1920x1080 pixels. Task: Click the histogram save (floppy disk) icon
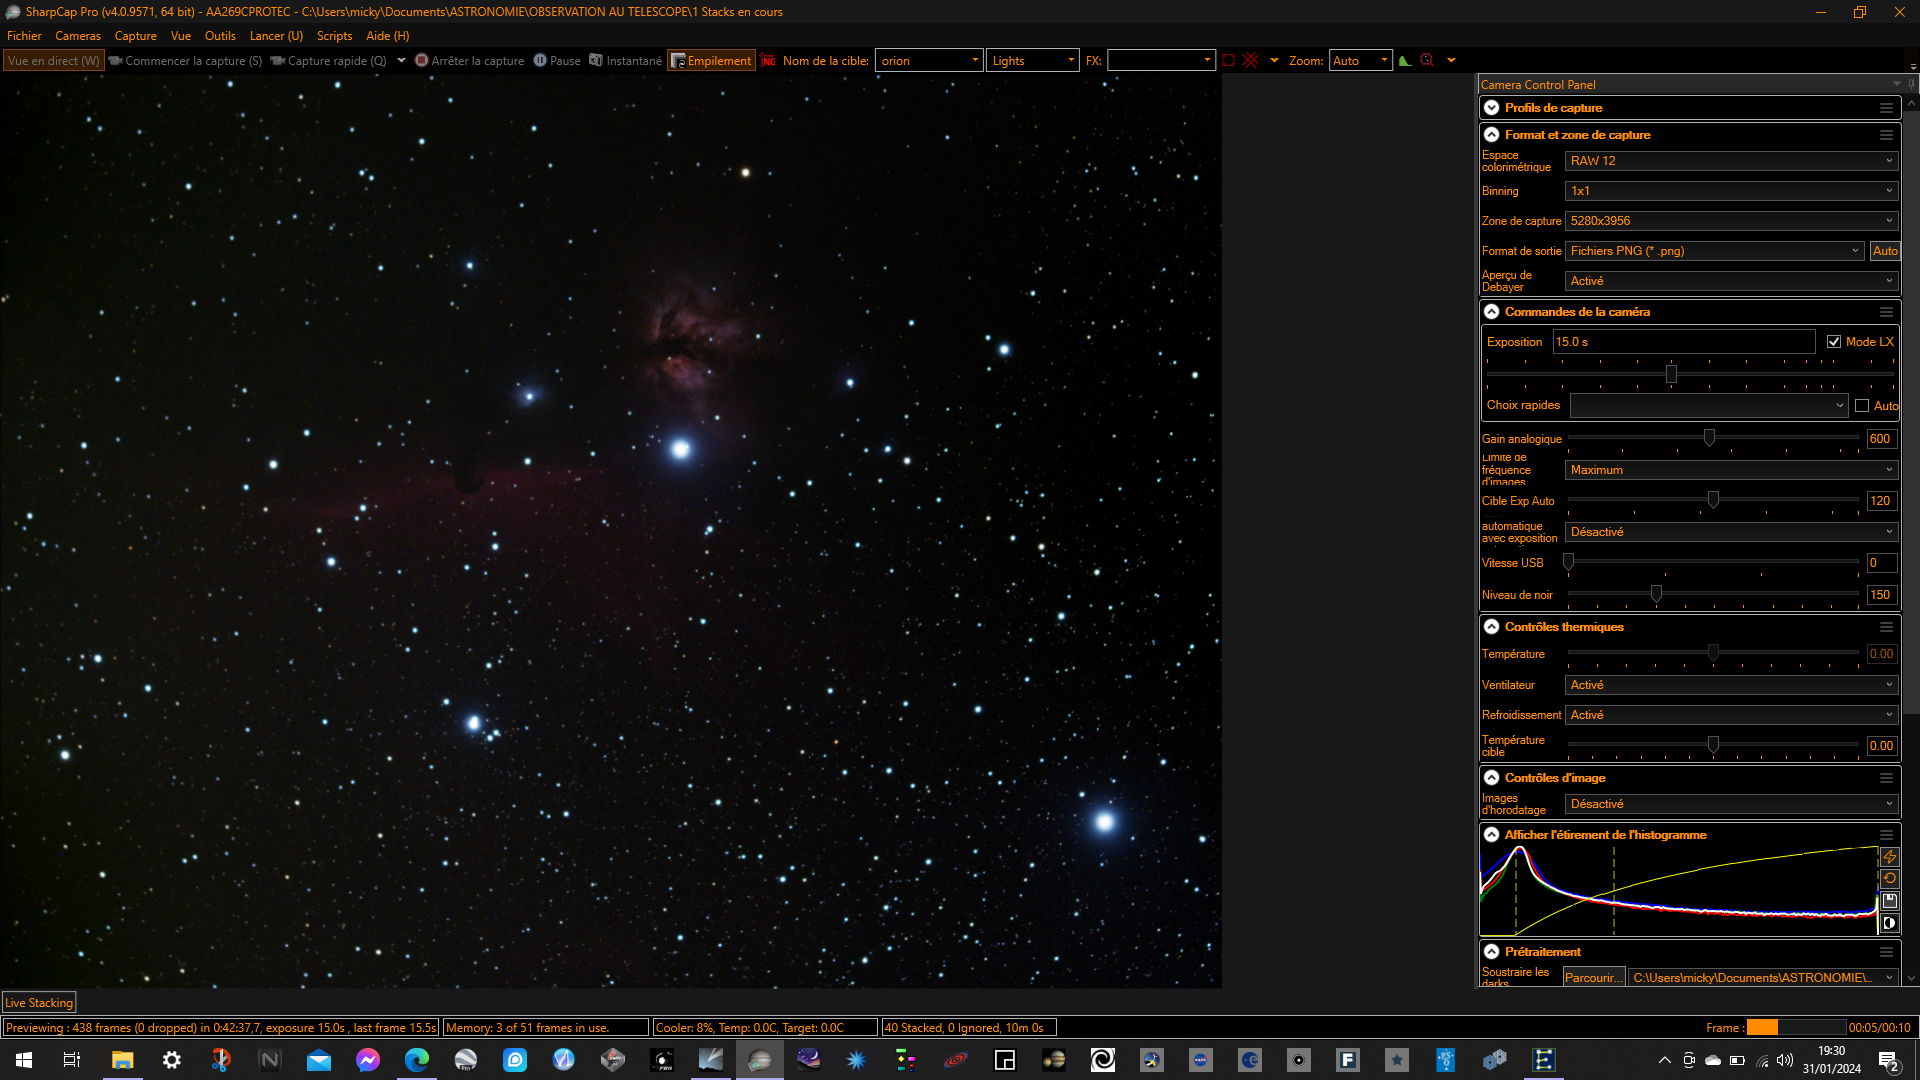pos(1889,901)
